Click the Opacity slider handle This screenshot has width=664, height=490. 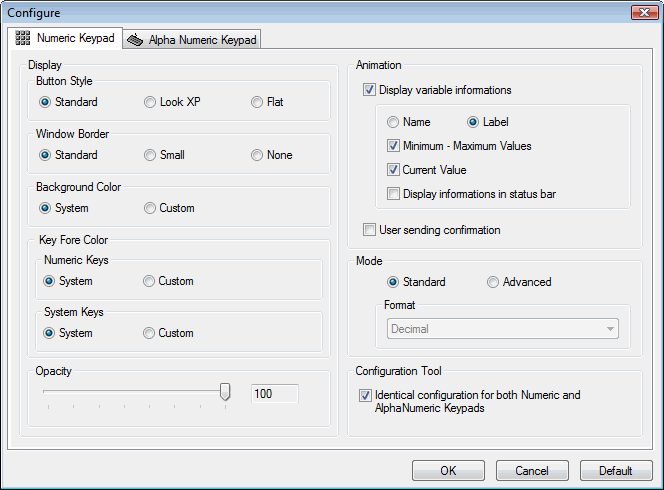tap(225, 393)
